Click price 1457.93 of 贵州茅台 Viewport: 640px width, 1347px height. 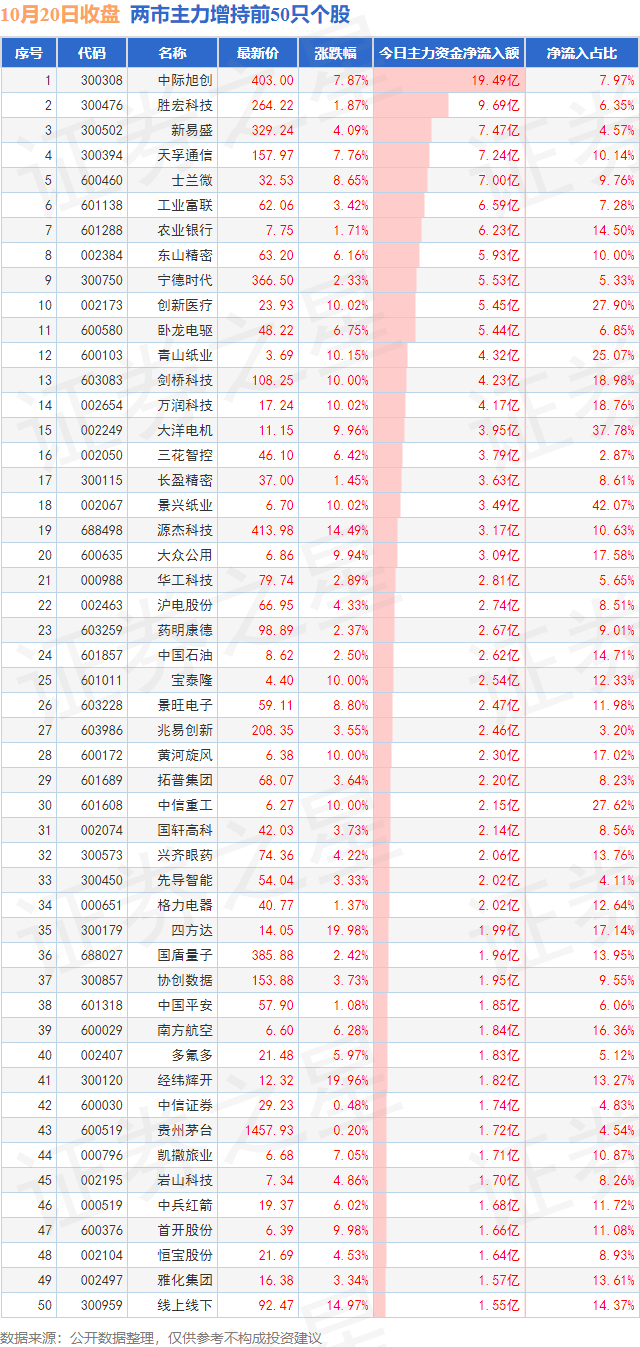pyautogui.click(x=269, y=1130)
